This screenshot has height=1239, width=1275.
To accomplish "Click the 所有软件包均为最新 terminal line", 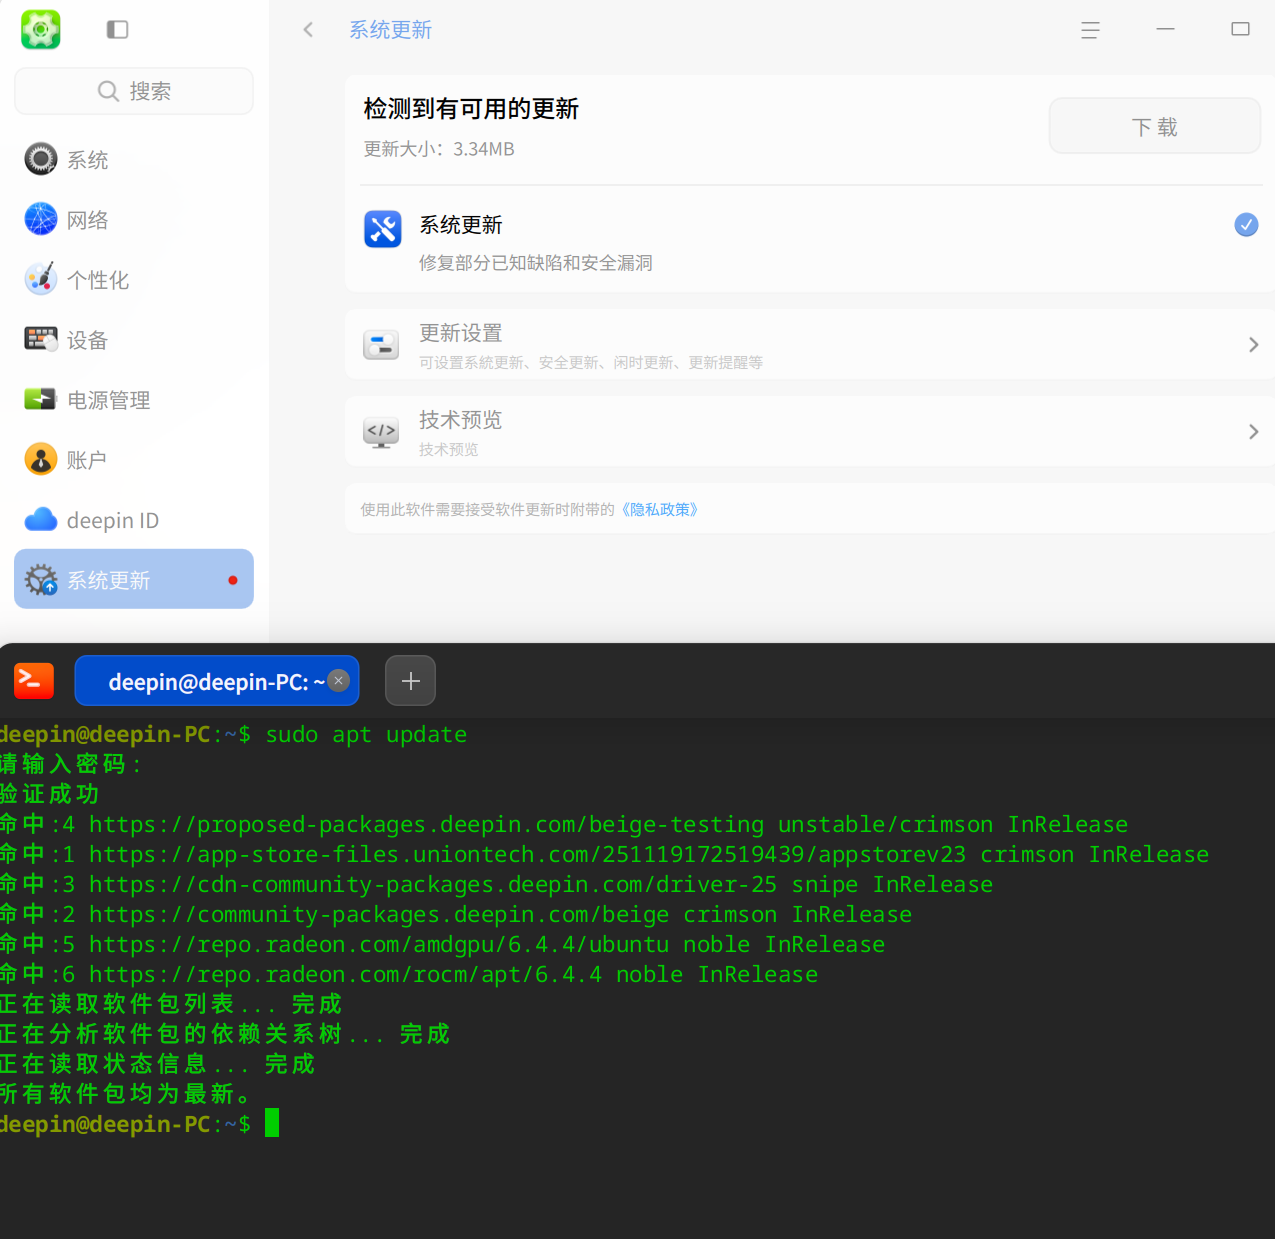I will (x=125, y=1094).
